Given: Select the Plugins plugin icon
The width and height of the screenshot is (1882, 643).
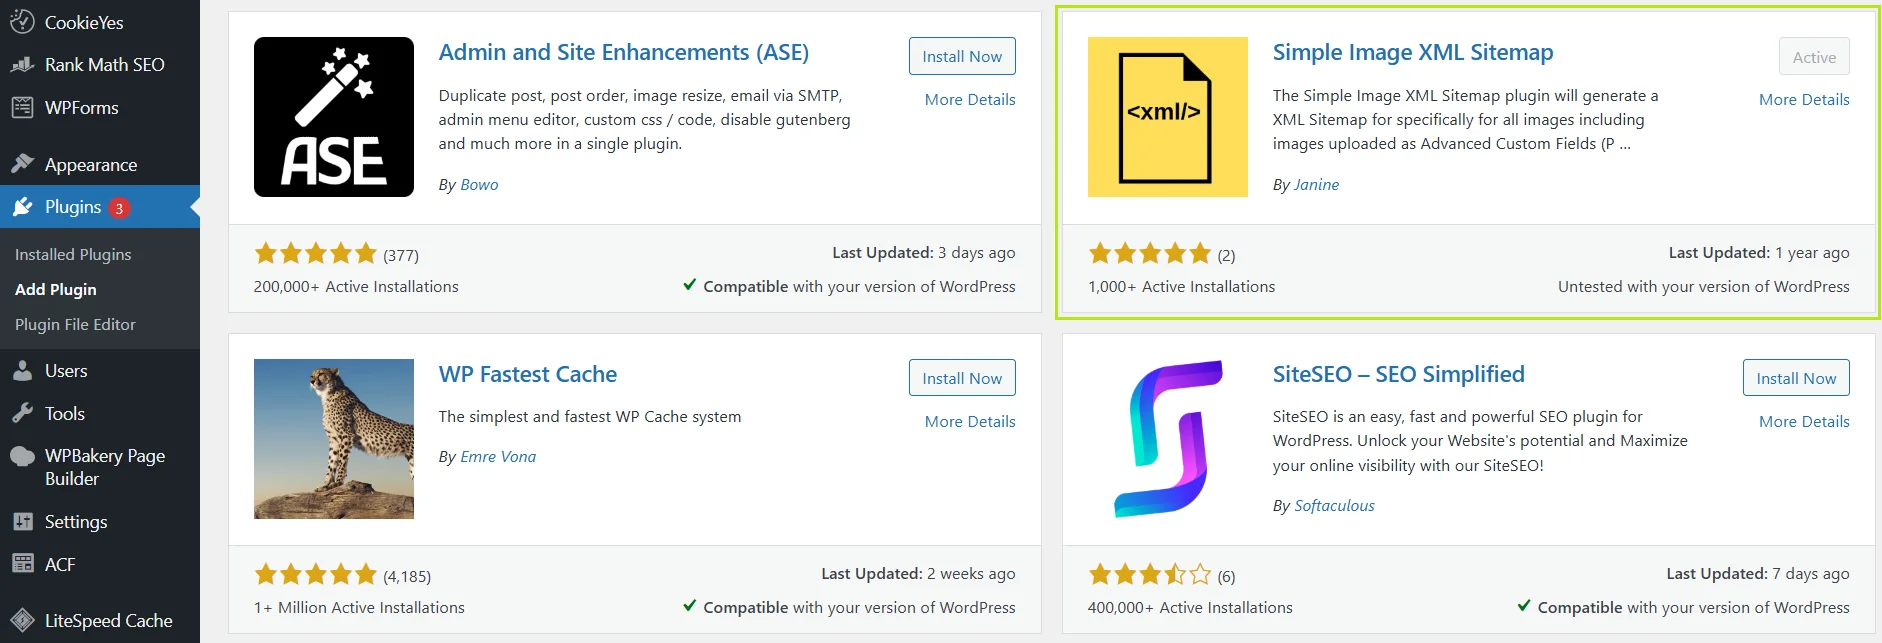Looking at the screenshot, I should click(x=21, y=206).
